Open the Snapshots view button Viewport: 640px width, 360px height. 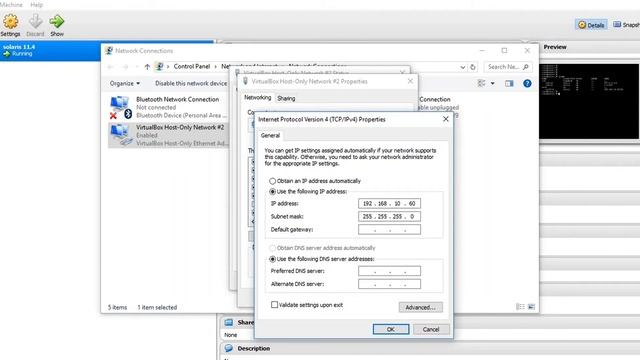[x=626, y=25]
